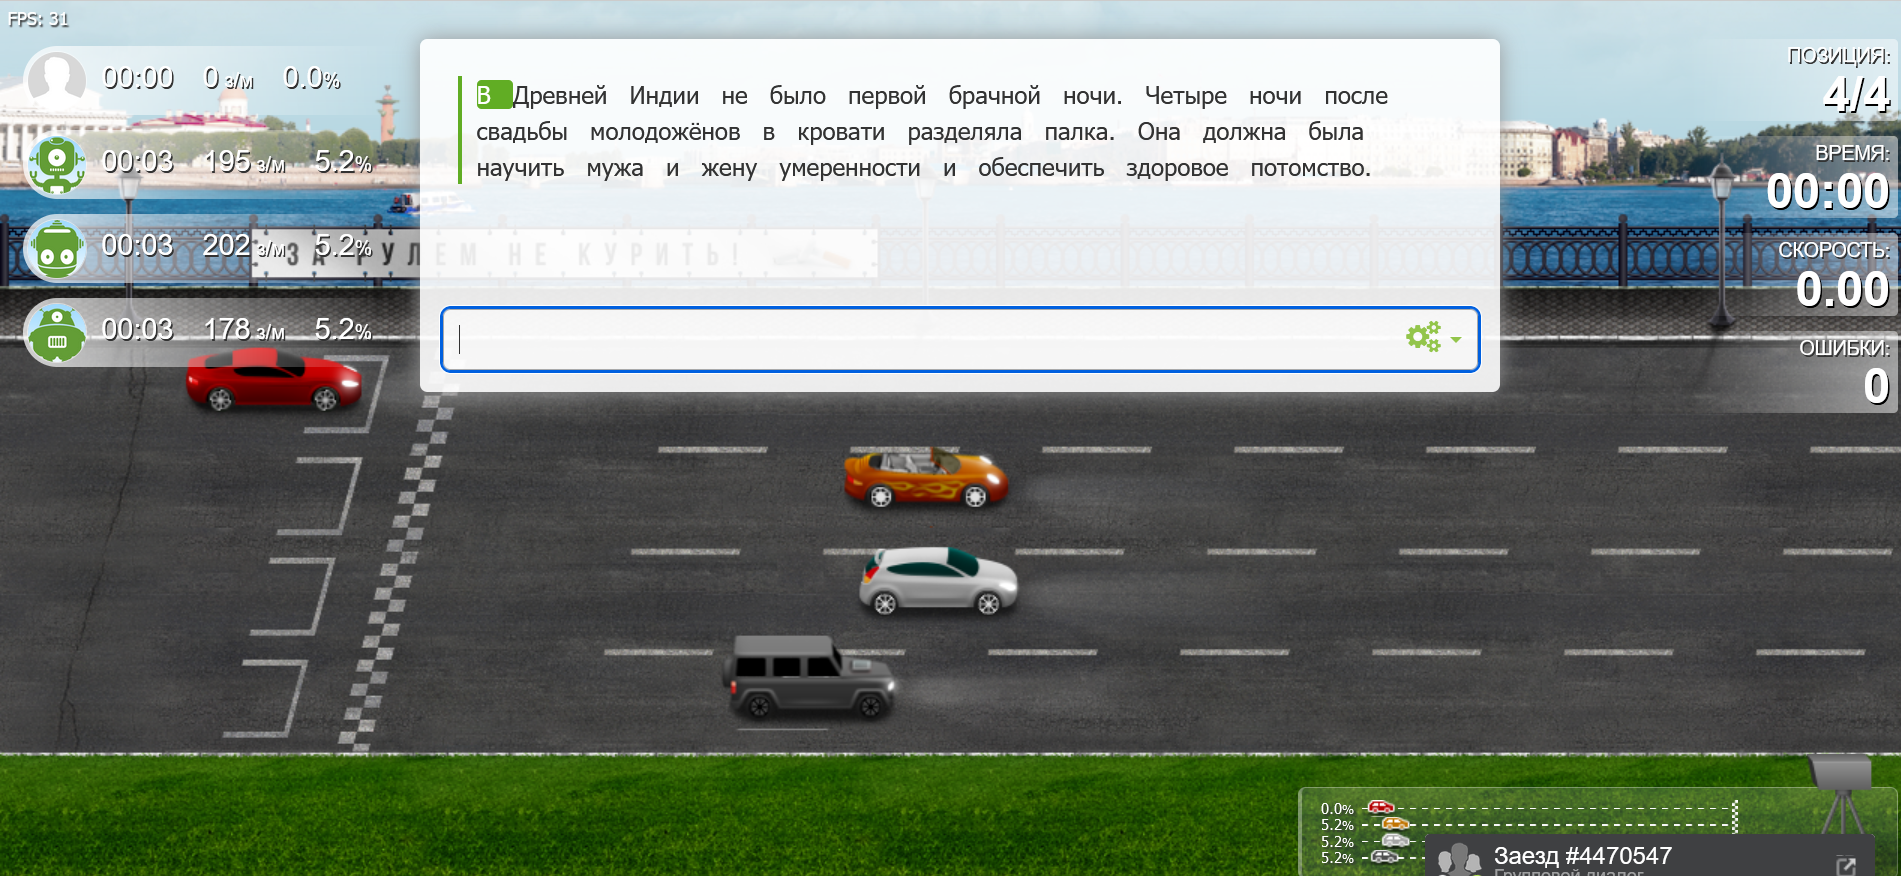Screen dimensions: 1901x876
Task: Focus the typing input field
Action: point(960,339)
